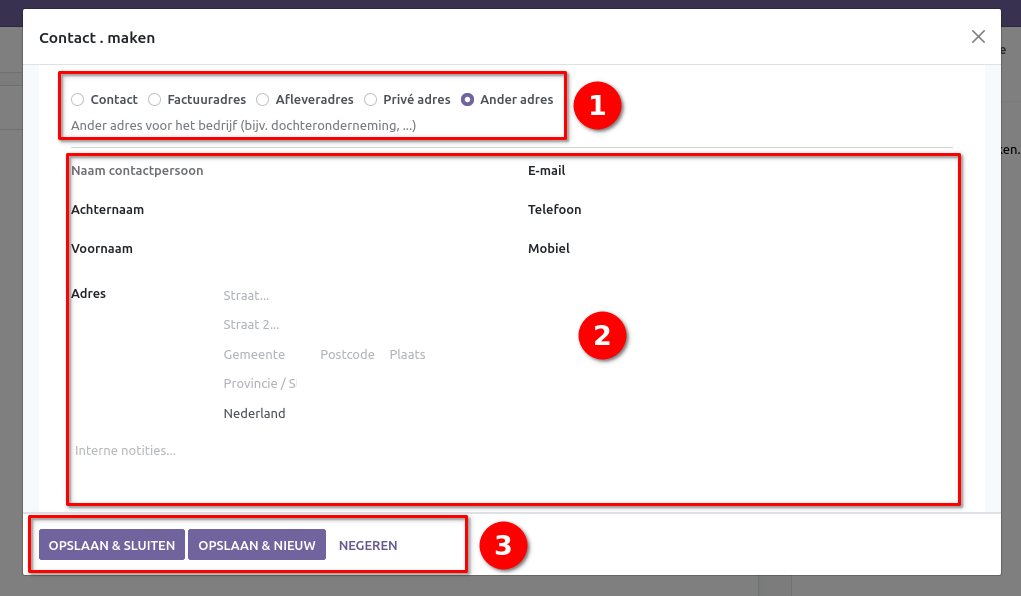Click the "Voornaam" input field
This screenshot has width=1021, height=596.
pos(300,248)
